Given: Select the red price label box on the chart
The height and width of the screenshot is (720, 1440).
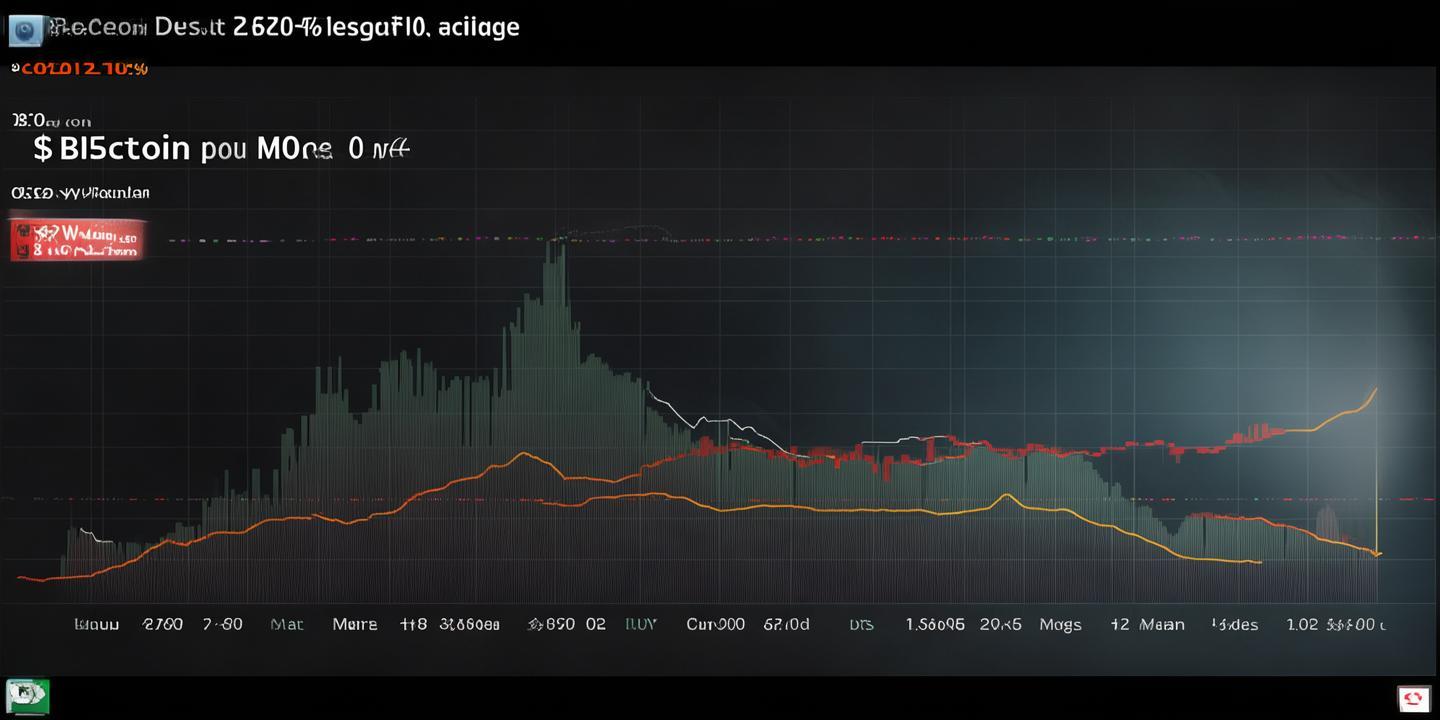Looking at the screenshot, I should pyautogui.click(x=78, y=240).
